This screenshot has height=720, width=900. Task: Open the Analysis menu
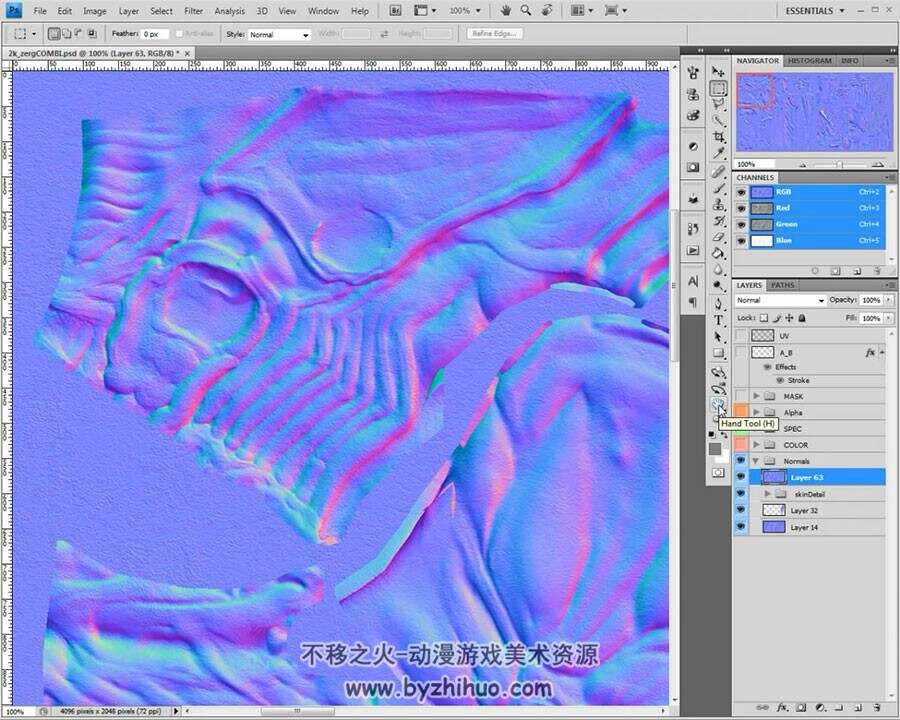tap(230, 11)
